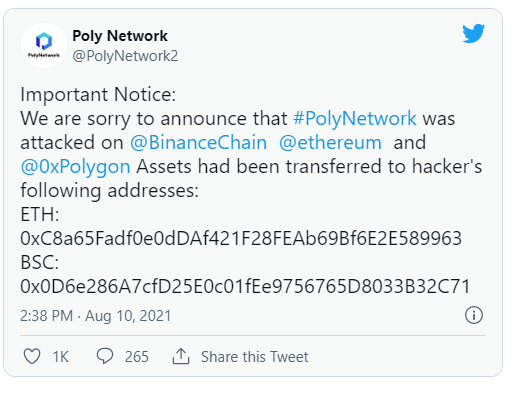Click the ETH hacker address text
The image size is (523, 397).
241,238
